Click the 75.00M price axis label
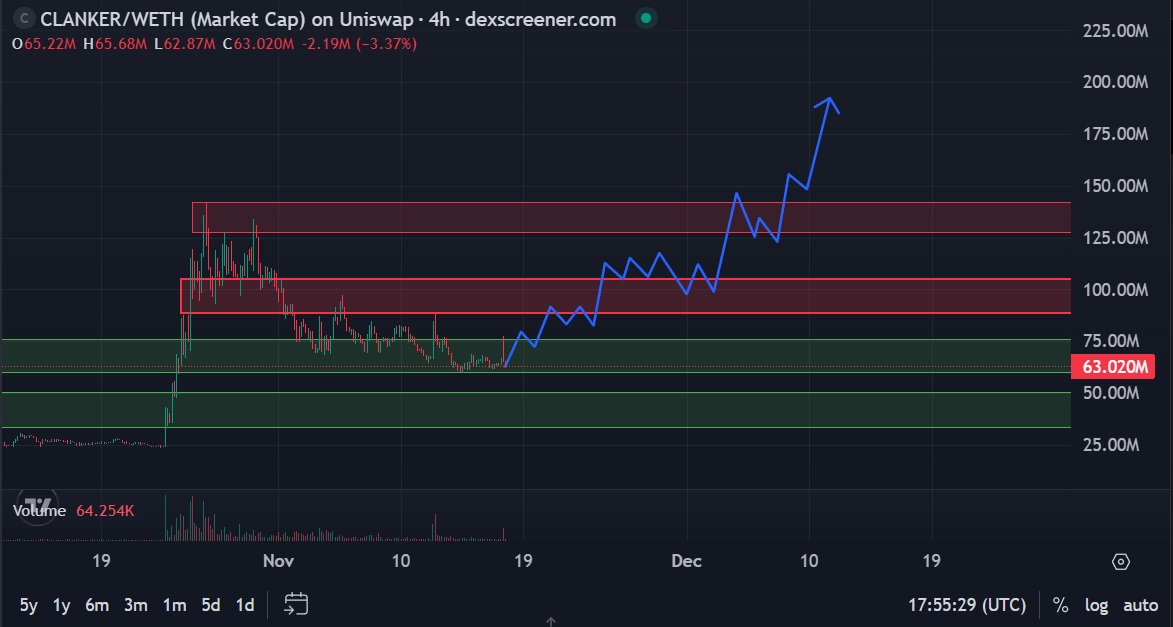 pyautogui.click(x=1111, y=341)
